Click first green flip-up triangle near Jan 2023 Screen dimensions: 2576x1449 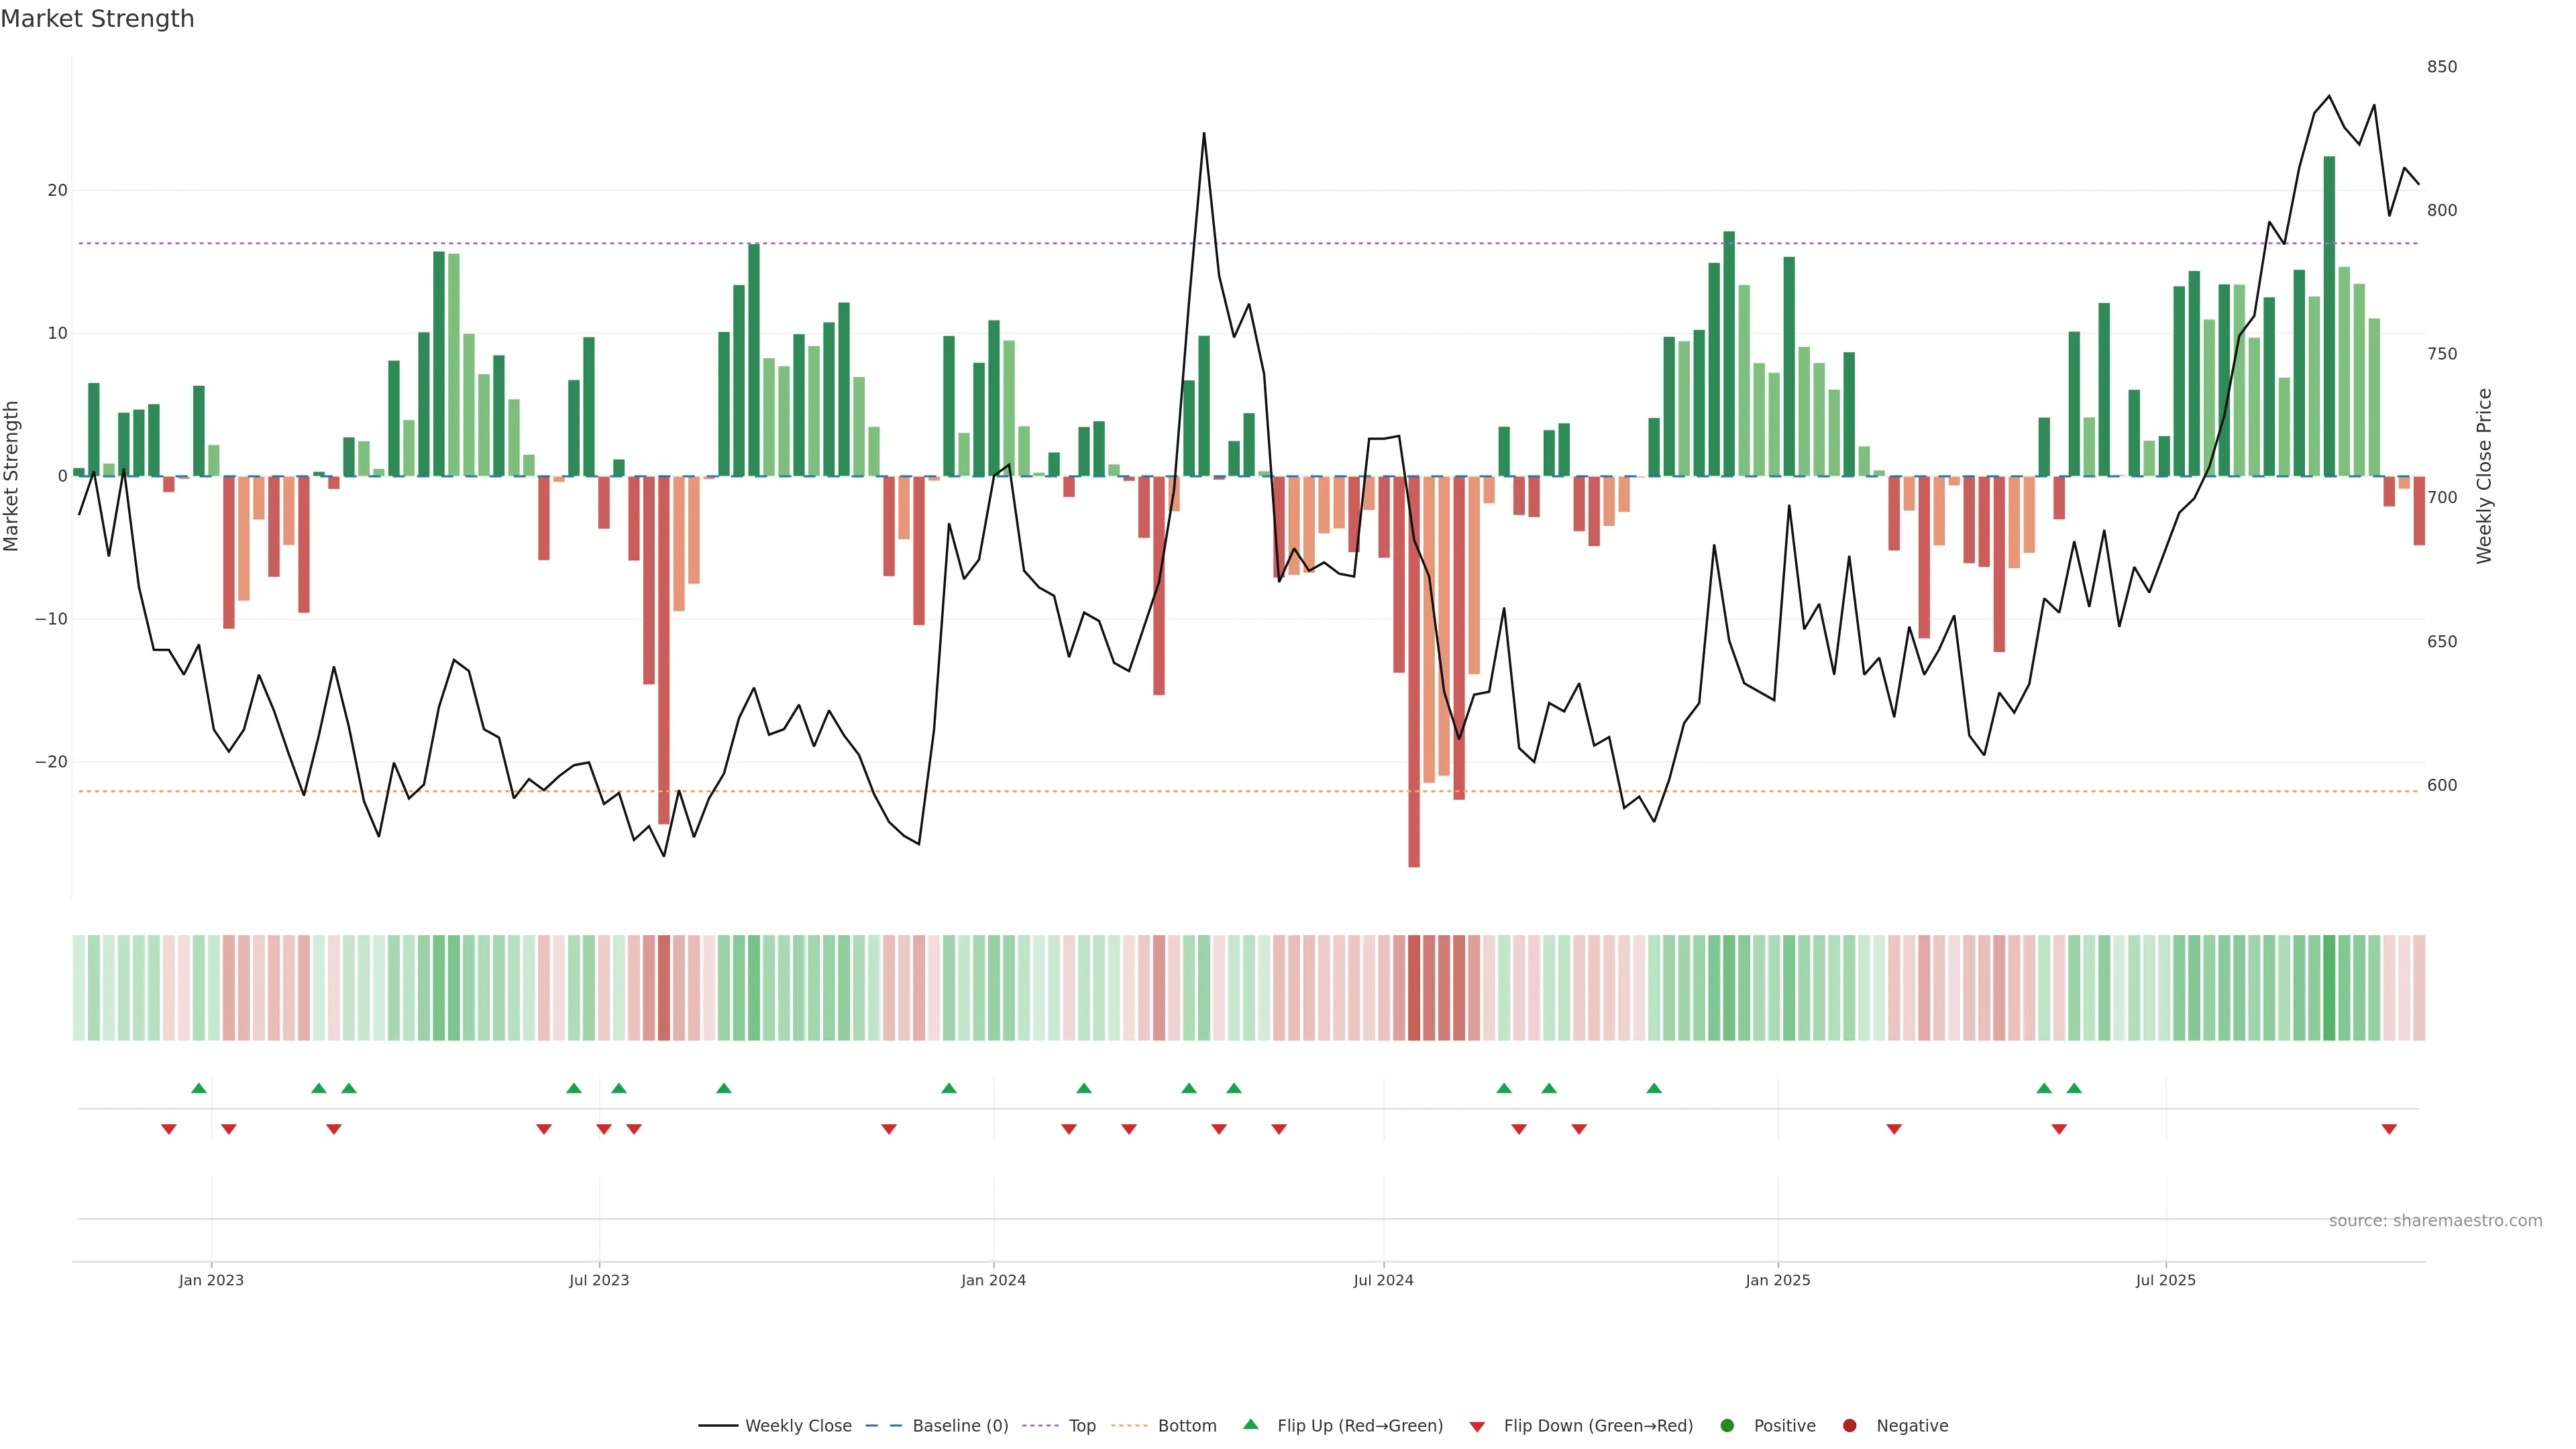tap(199, 1088)
